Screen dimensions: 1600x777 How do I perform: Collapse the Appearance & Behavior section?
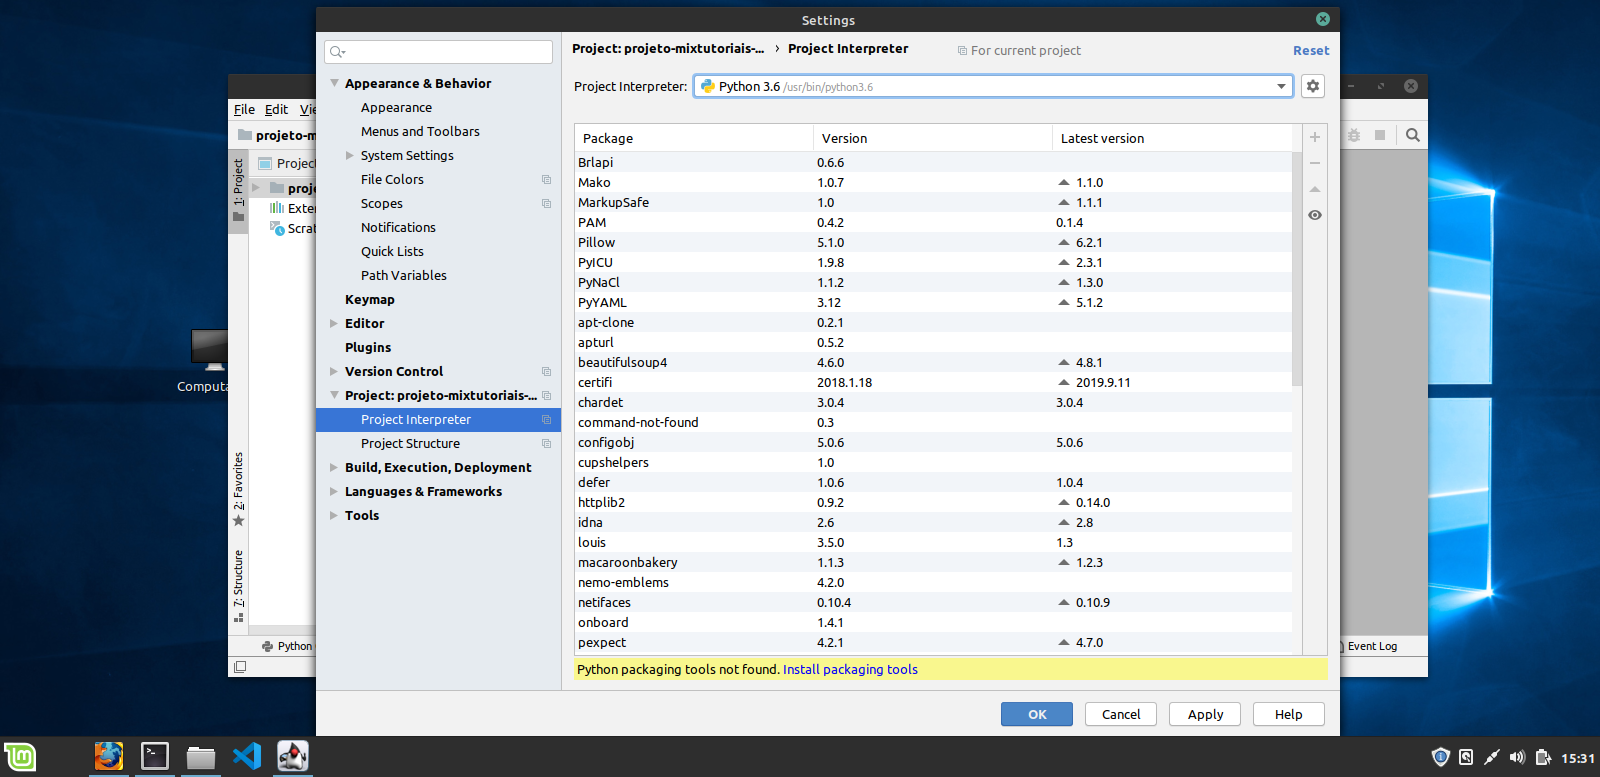[335, 84]
